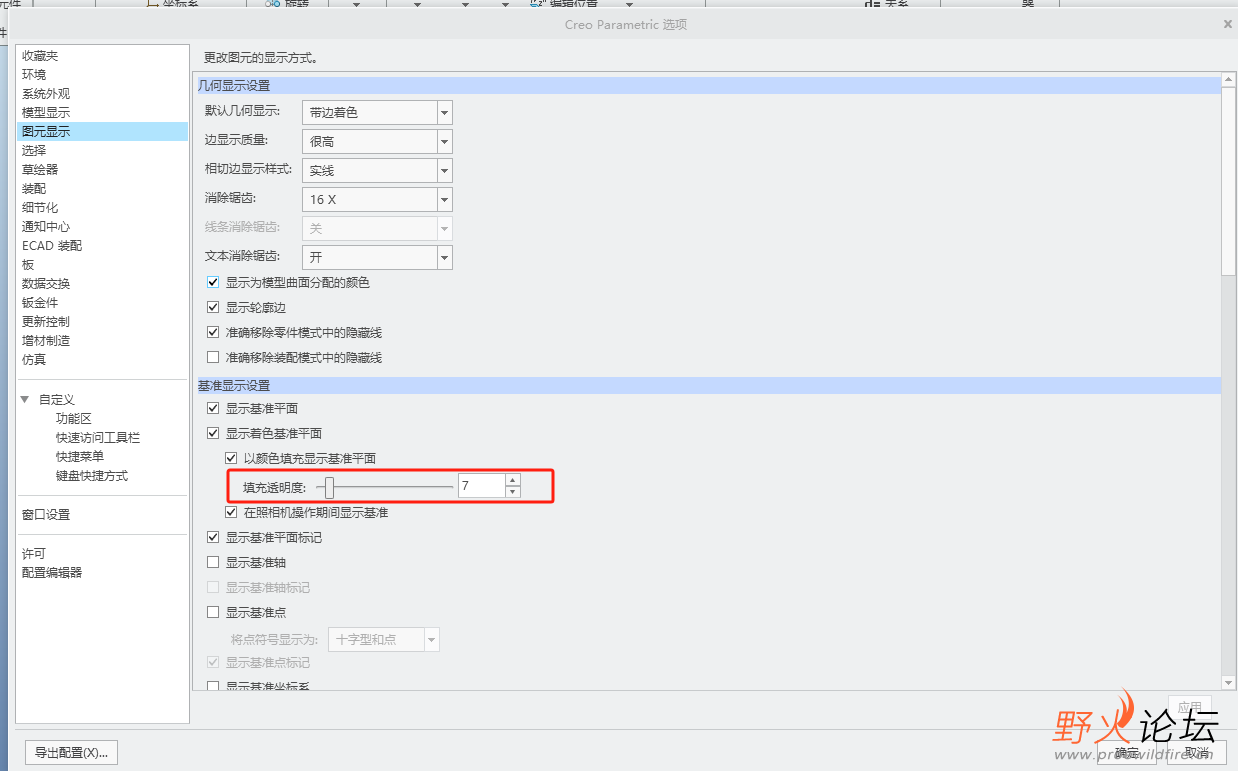The height and width of the screenshot is (771, 1238).
Task: Open 快捷菜单 customization
Action: click(x=80, y=457)
